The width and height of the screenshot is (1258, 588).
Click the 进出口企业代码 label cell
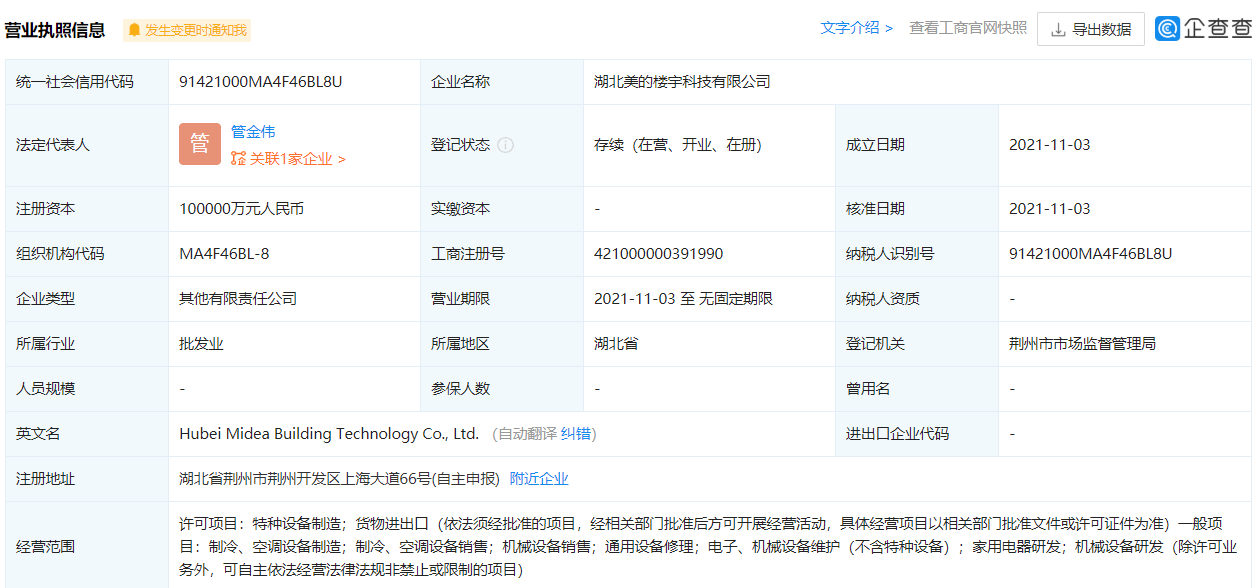pos(917,434)
